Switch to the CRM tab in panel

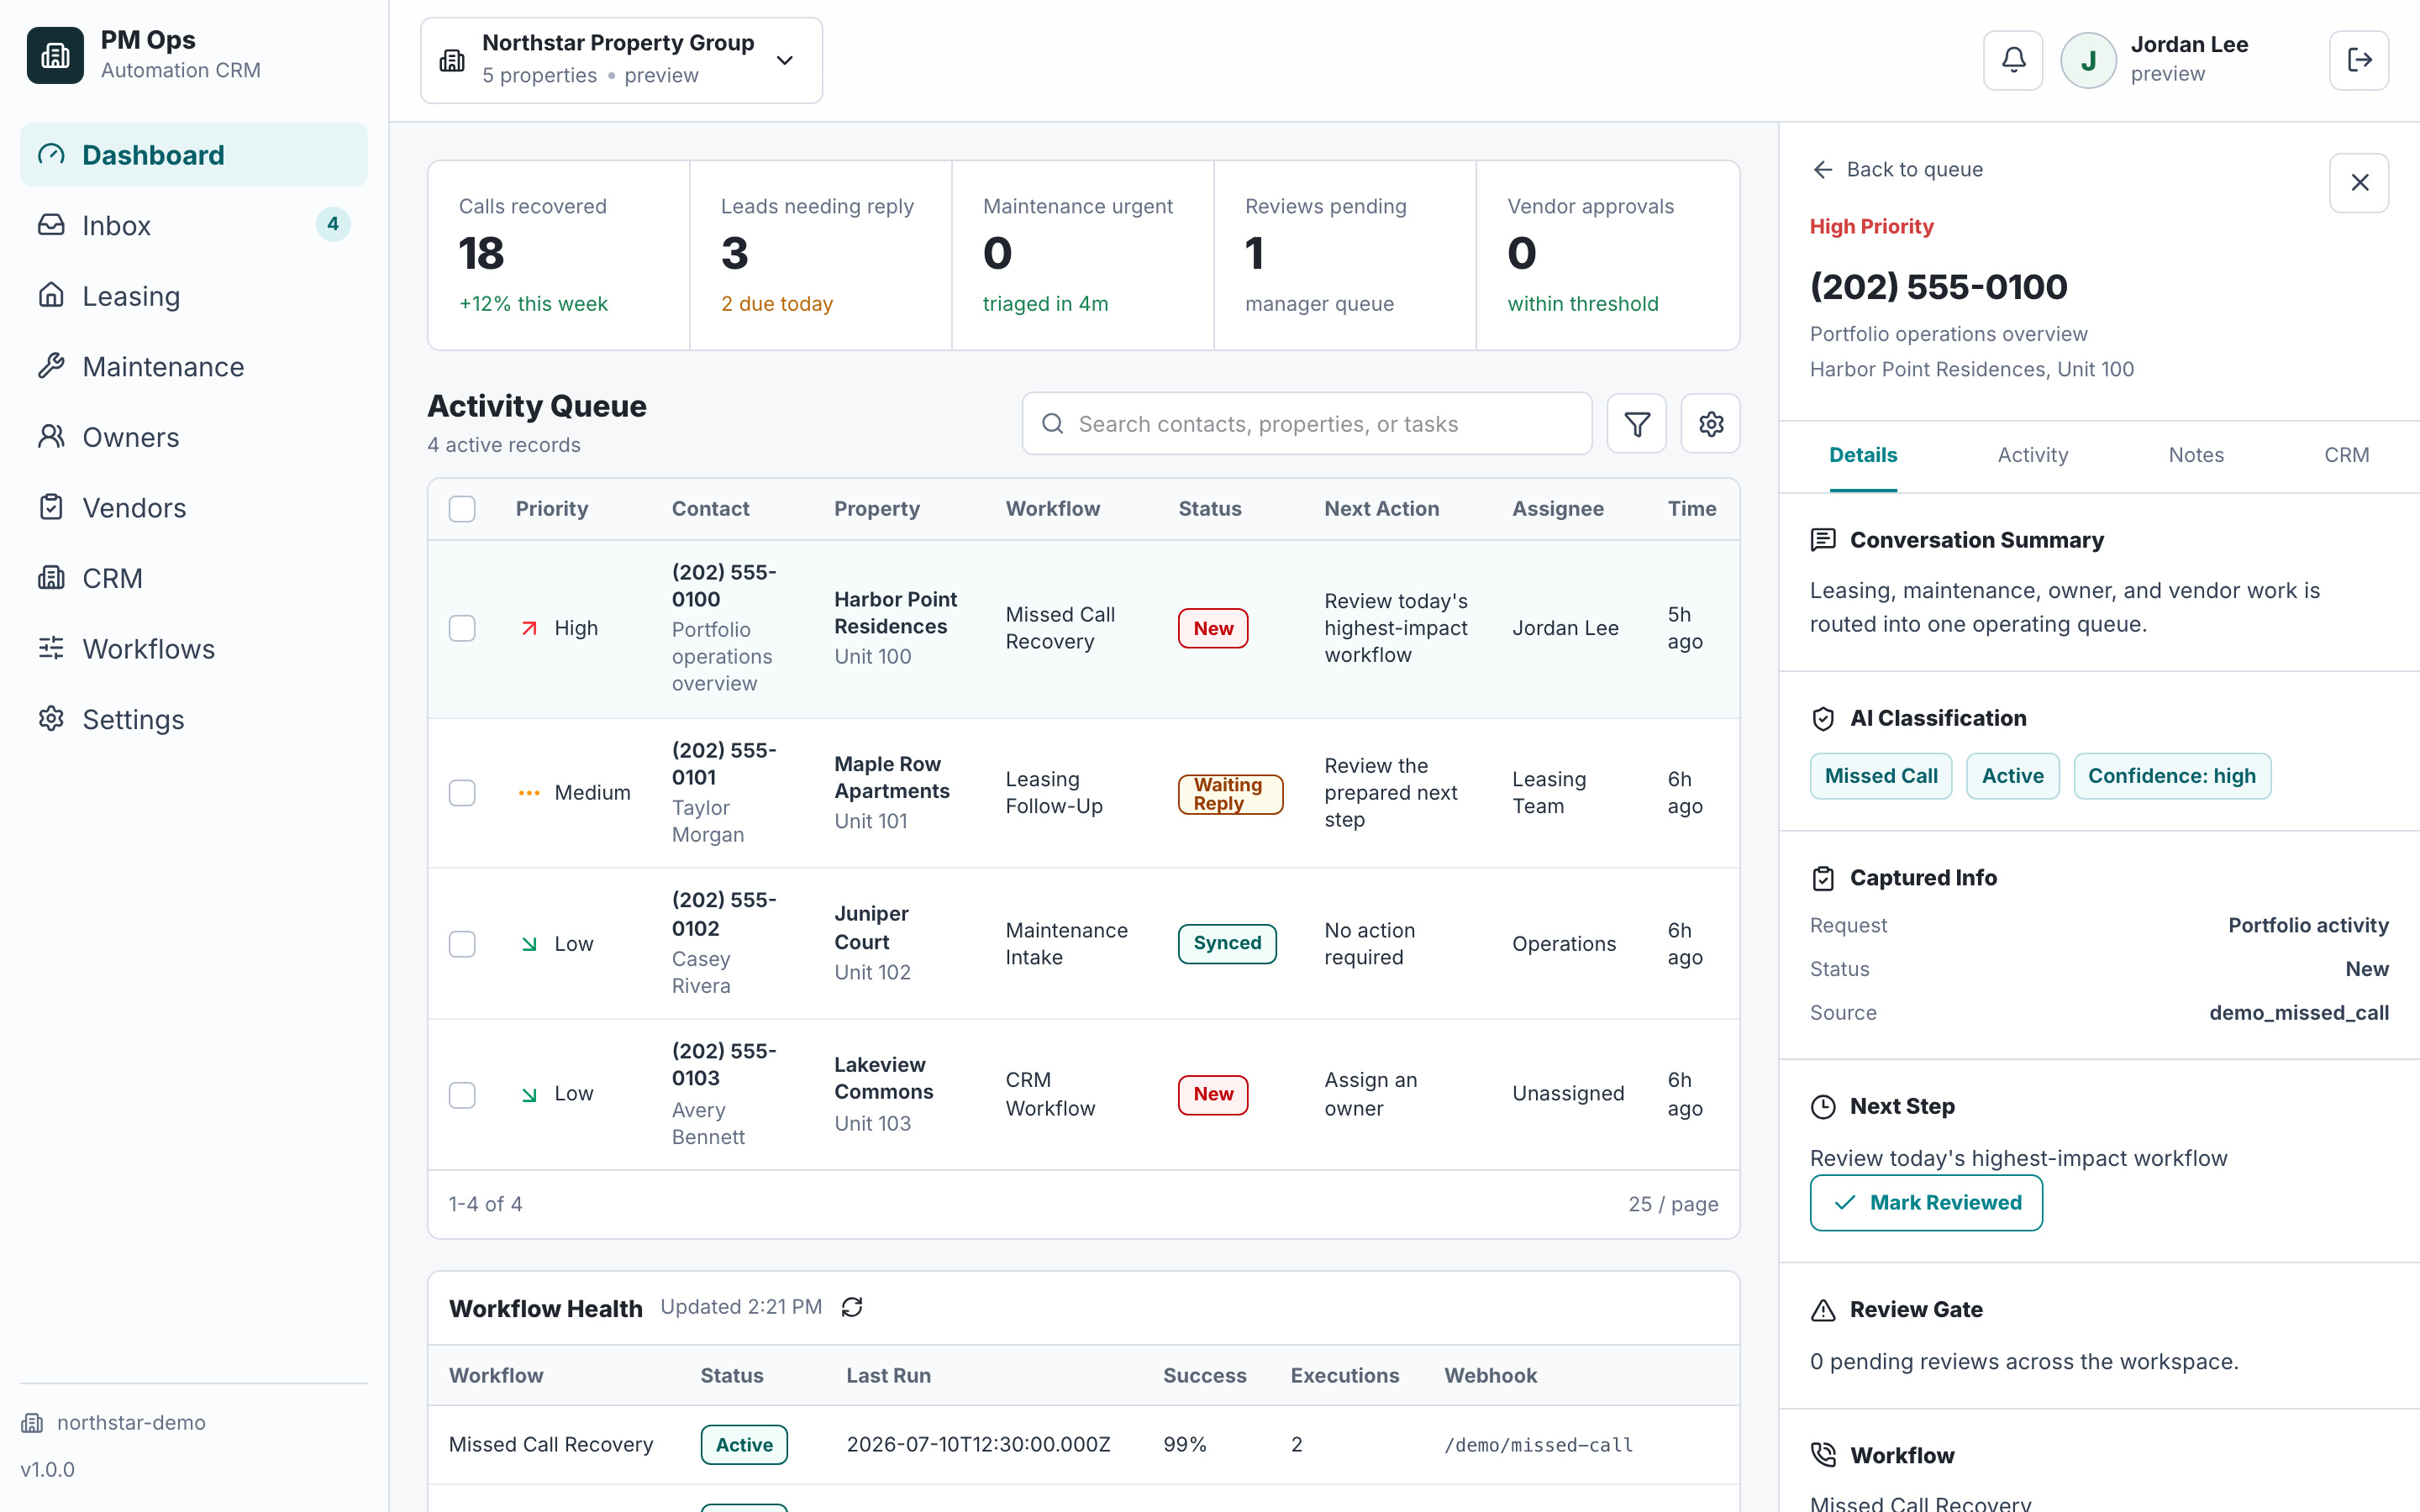click(x=2346, y=455)
